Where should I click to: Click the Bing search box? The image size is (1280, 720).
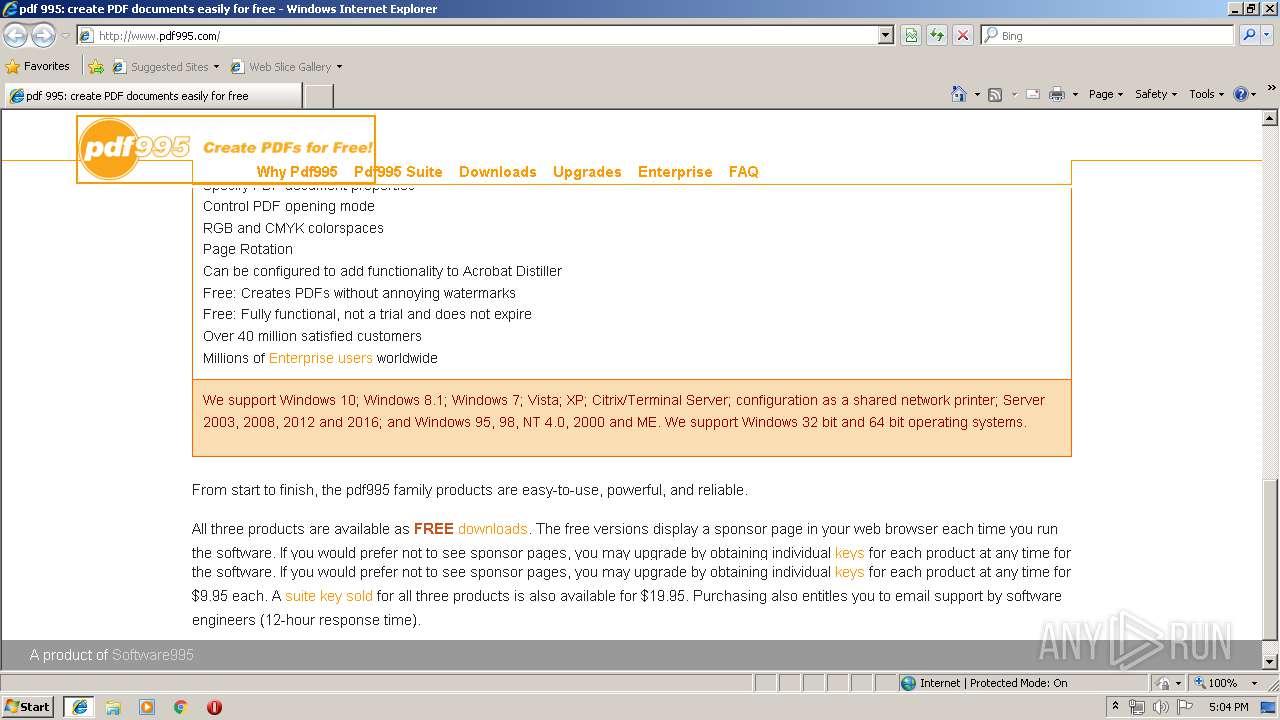[x=1108, y=36]
